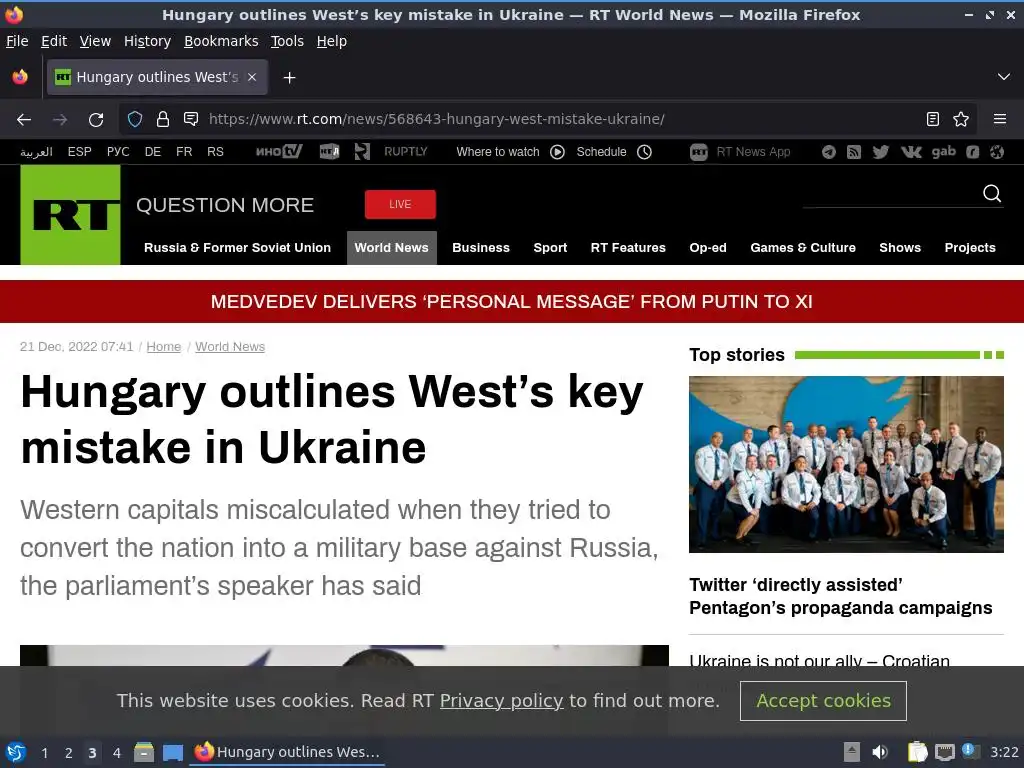Open the Sport section
This screenshot has height=768, width=1024.
(550, 248)
